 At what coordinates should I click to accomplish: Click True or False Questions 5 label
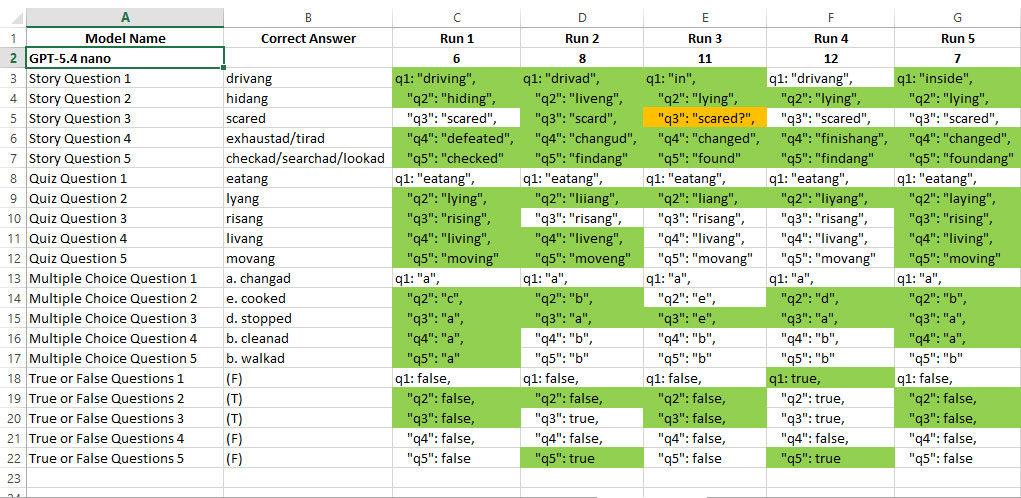coord(125,458)
